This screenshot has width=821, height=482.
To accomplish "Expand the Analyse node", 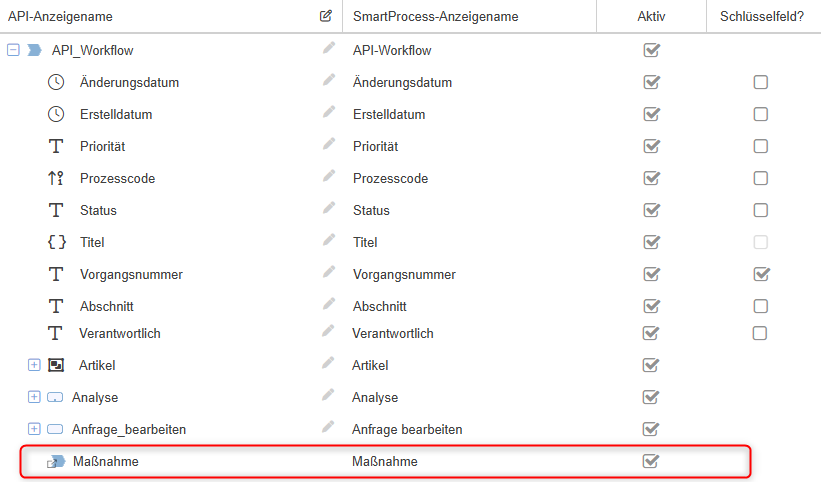I will [x=34, y=397].
